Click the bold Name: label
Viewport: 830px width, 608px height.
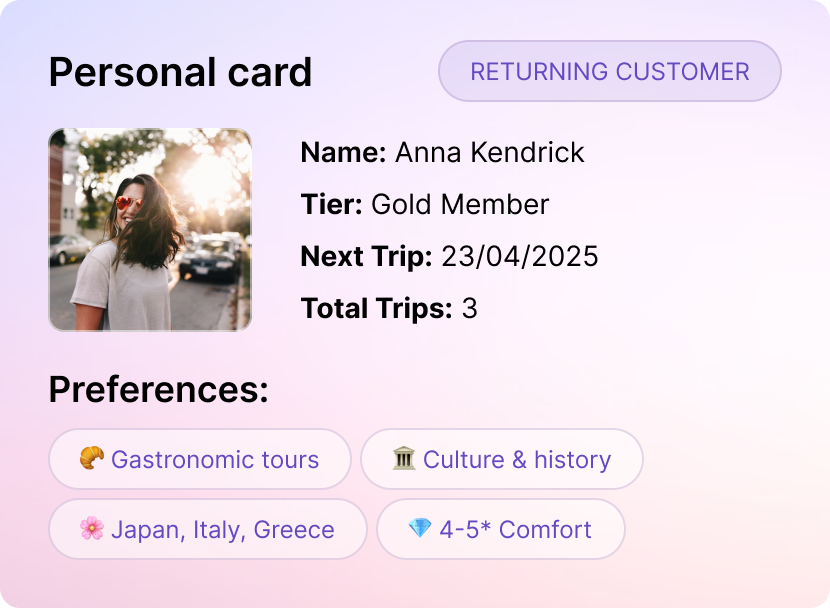pos(343,153)
